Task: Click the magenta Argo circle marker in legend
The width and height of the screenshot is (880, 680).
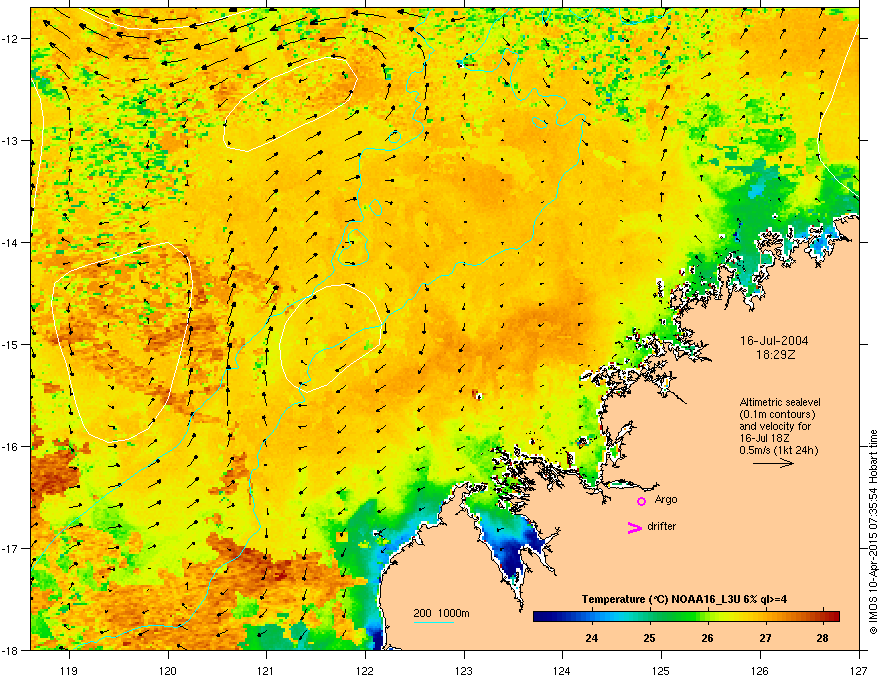Action: coord(641,501)
